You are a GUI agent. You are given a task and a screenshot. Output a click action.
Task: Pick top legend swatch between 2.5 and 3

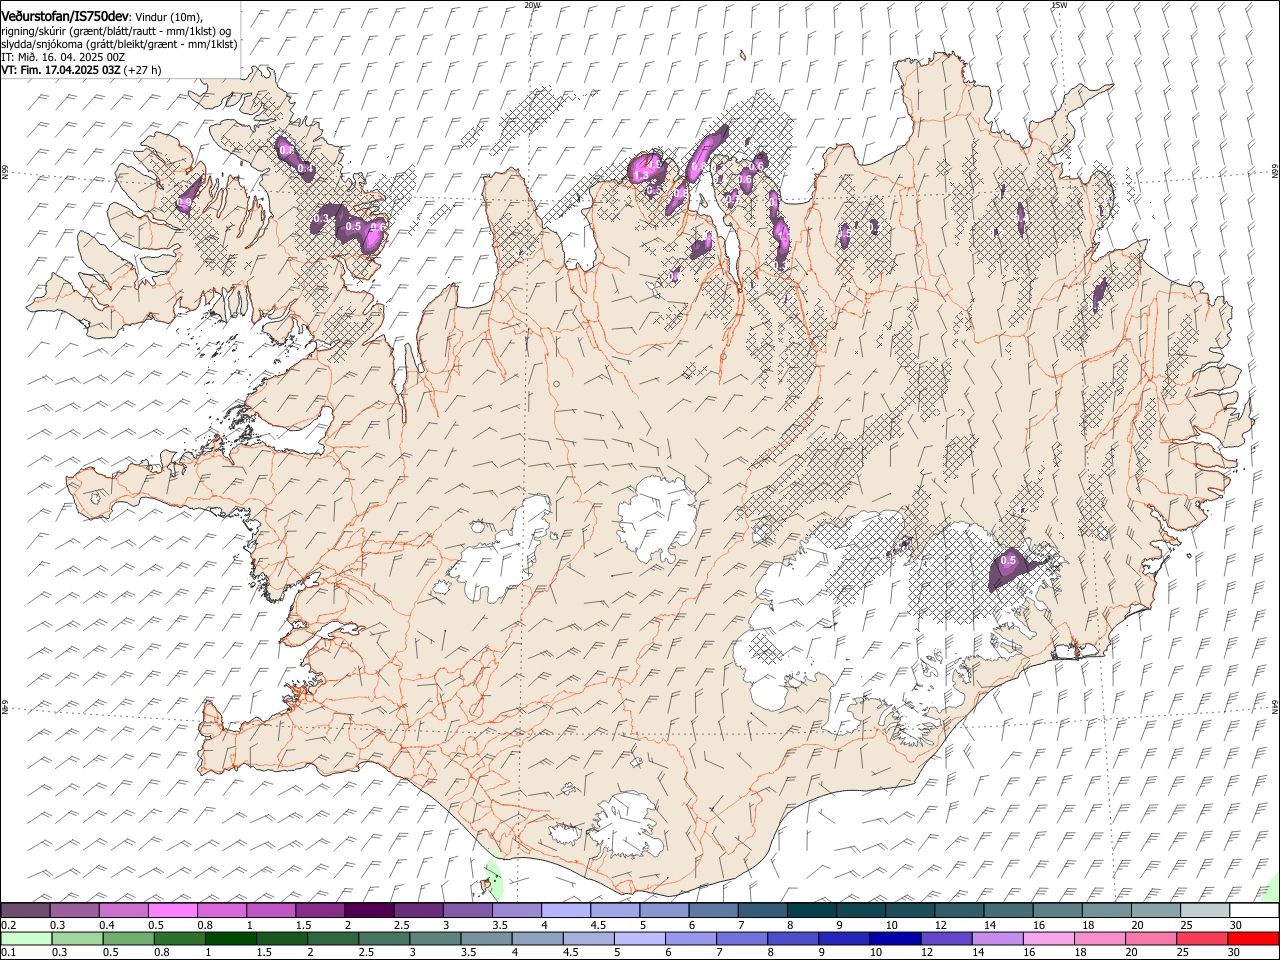[418, 910]
